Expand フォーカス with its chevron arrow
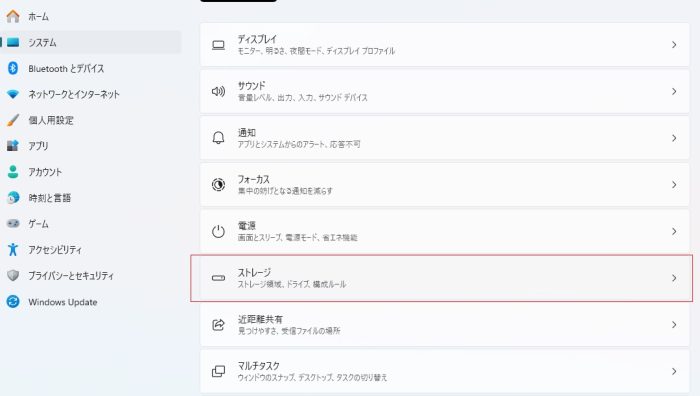Screen dimensions: 700x396 click(x=674, y=185)
